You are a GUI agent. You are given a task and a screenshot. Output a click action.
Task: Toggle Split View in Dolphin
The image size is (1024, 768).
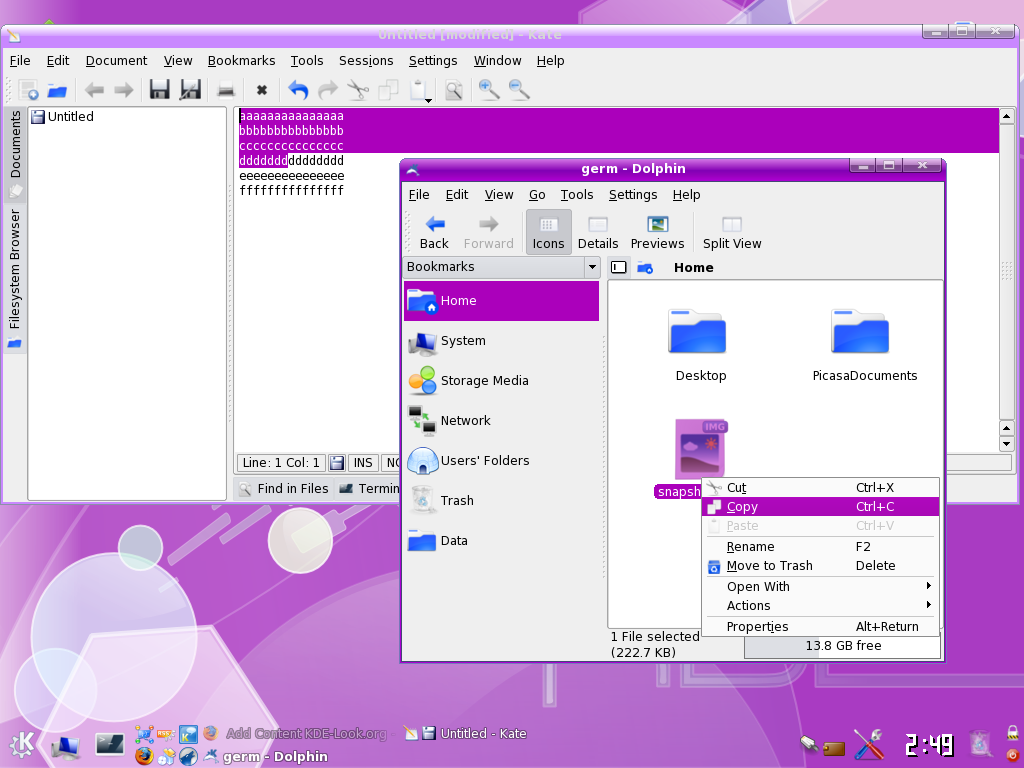click(732, 232)
